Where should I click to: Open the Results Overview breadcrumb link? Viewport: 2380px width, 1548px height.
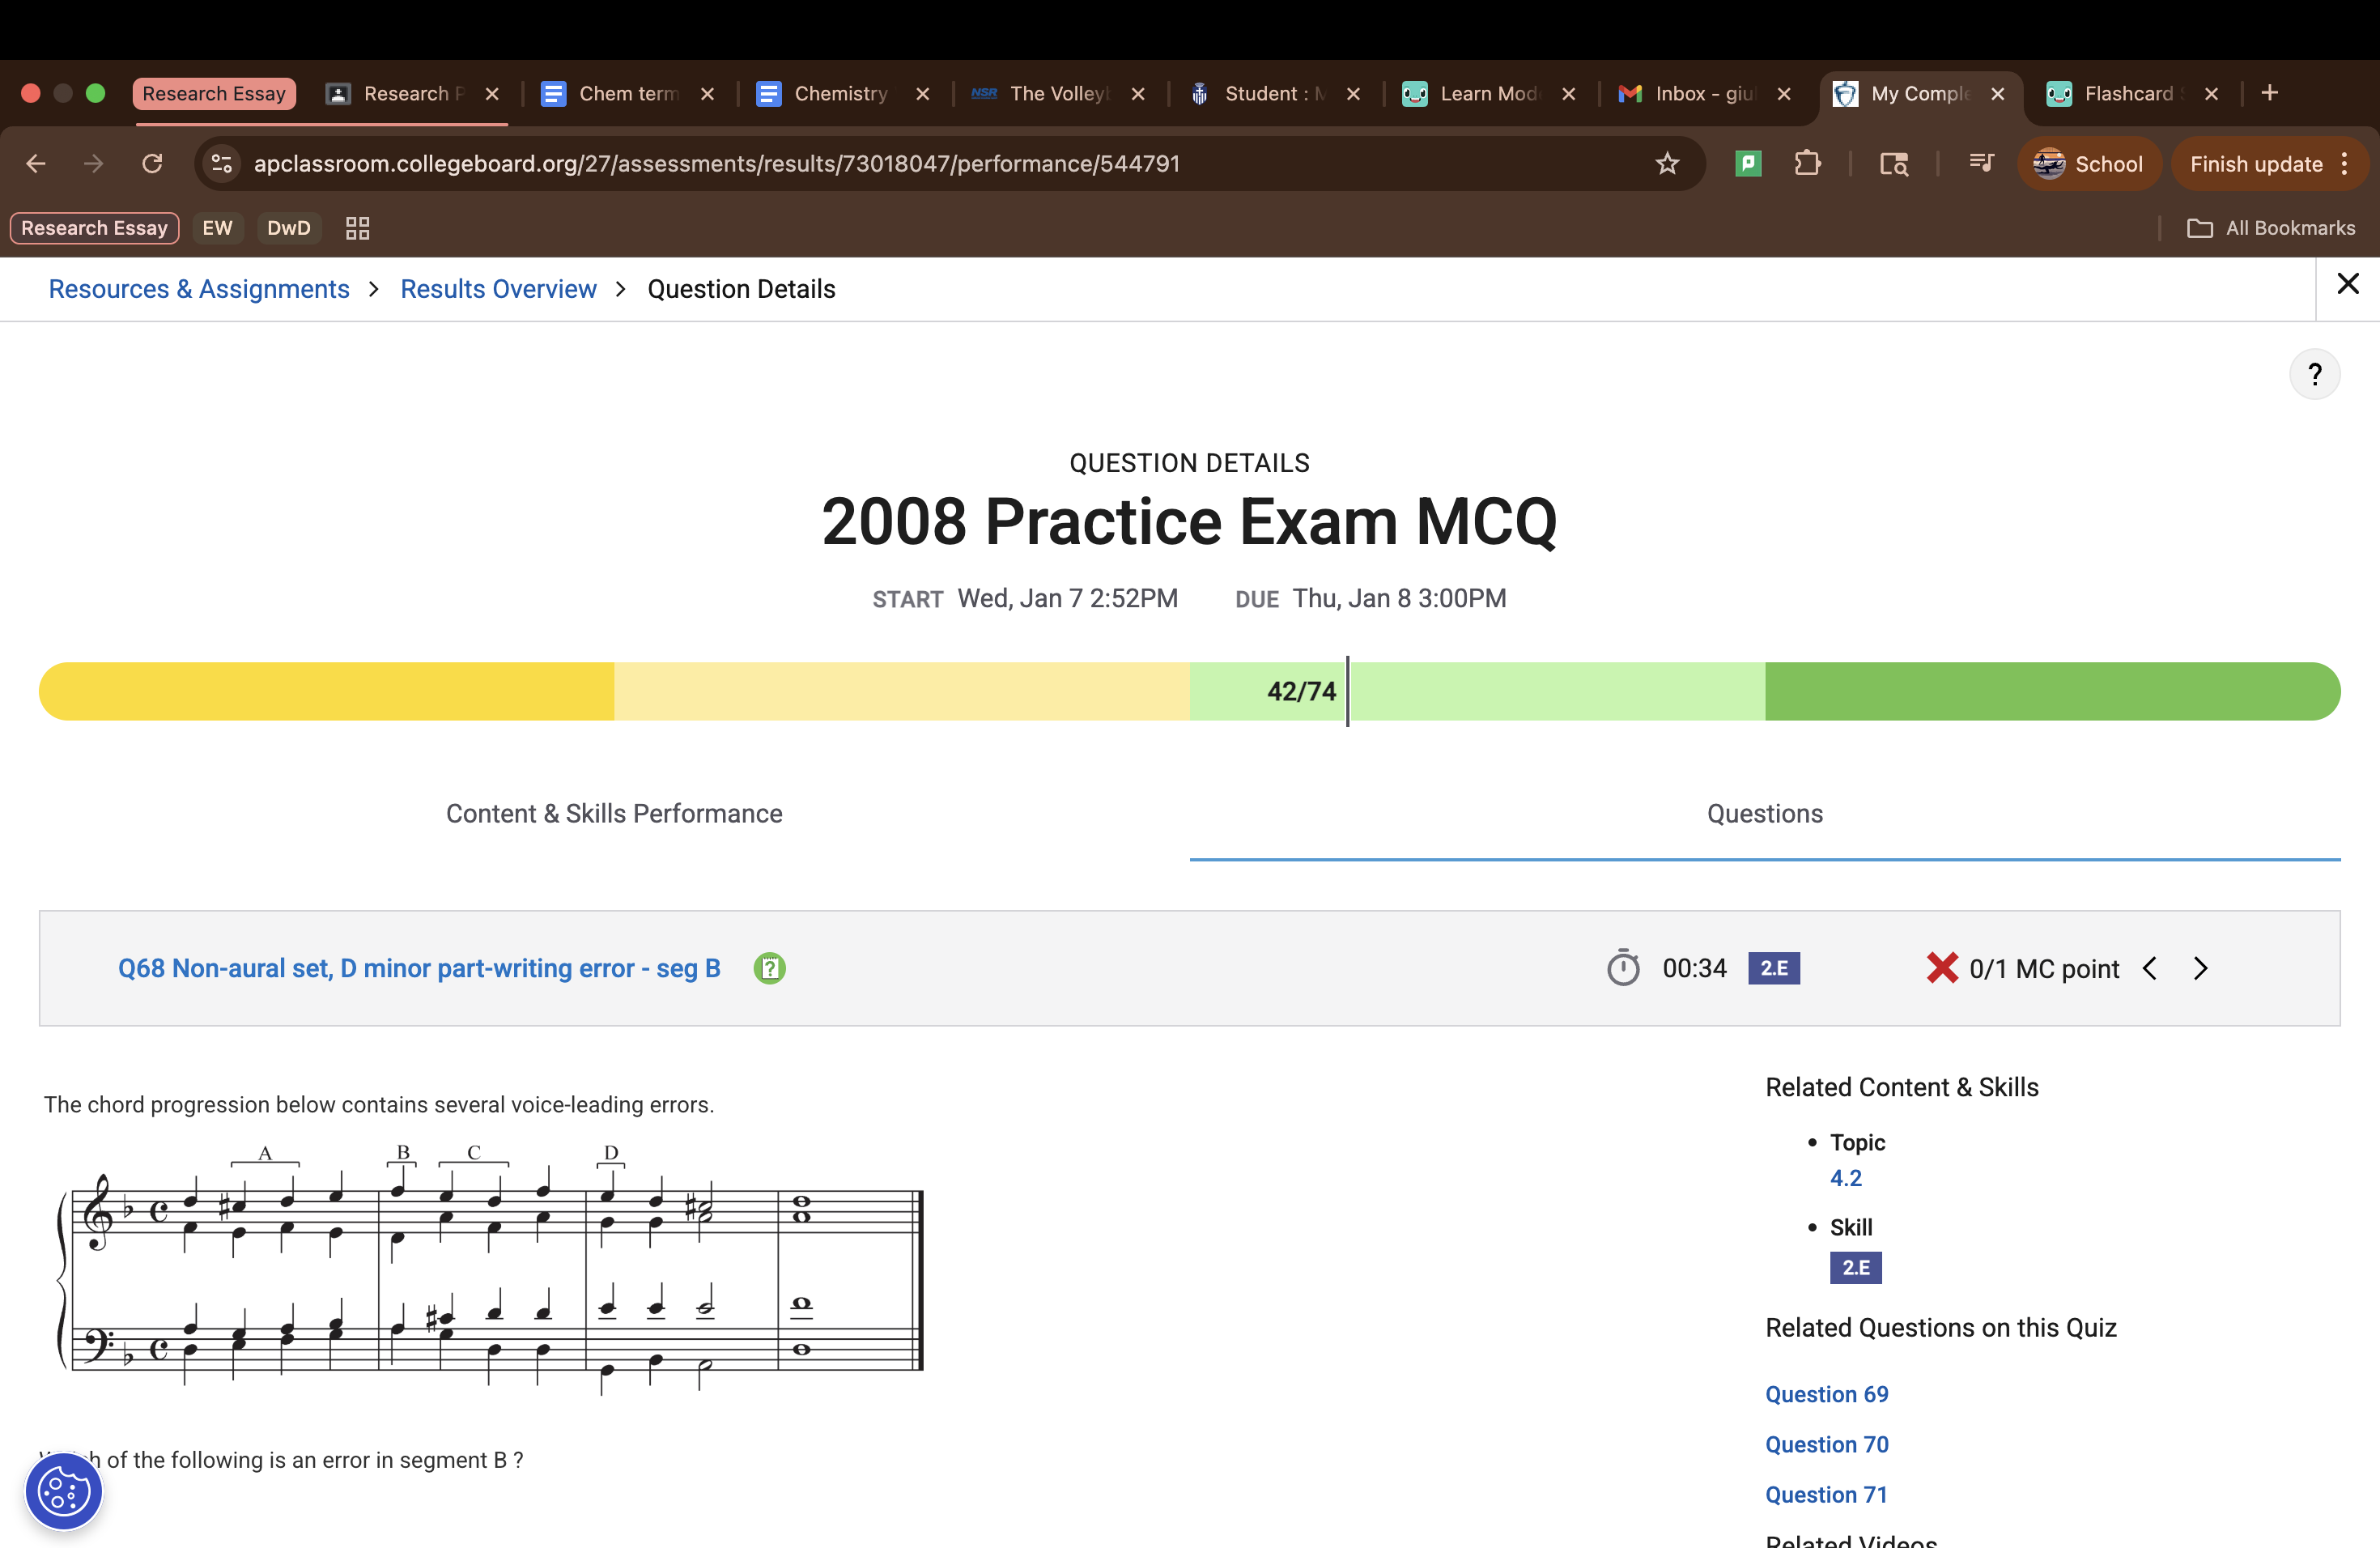[498, 289]
